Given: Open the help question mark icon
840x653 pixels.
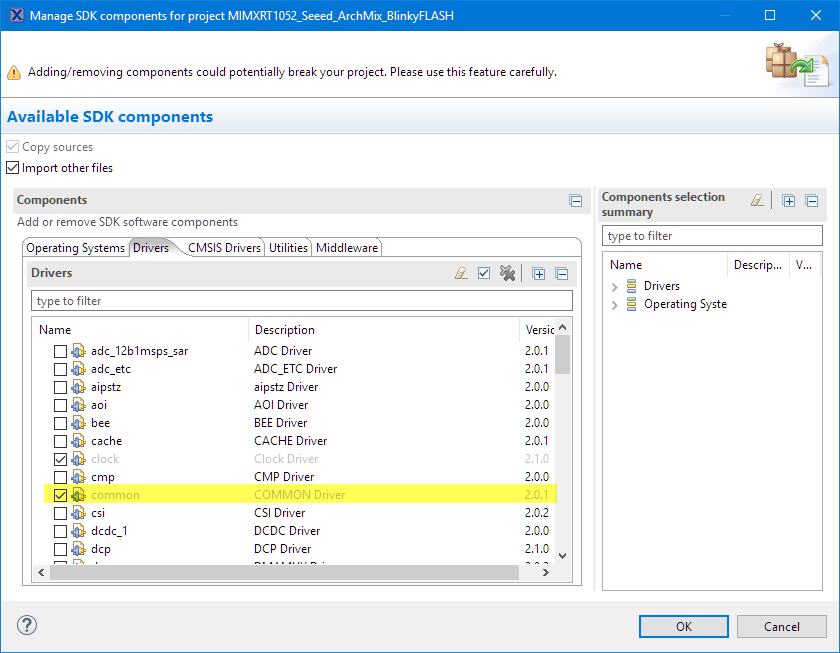Looking at the screenshot, I should 27,626.
